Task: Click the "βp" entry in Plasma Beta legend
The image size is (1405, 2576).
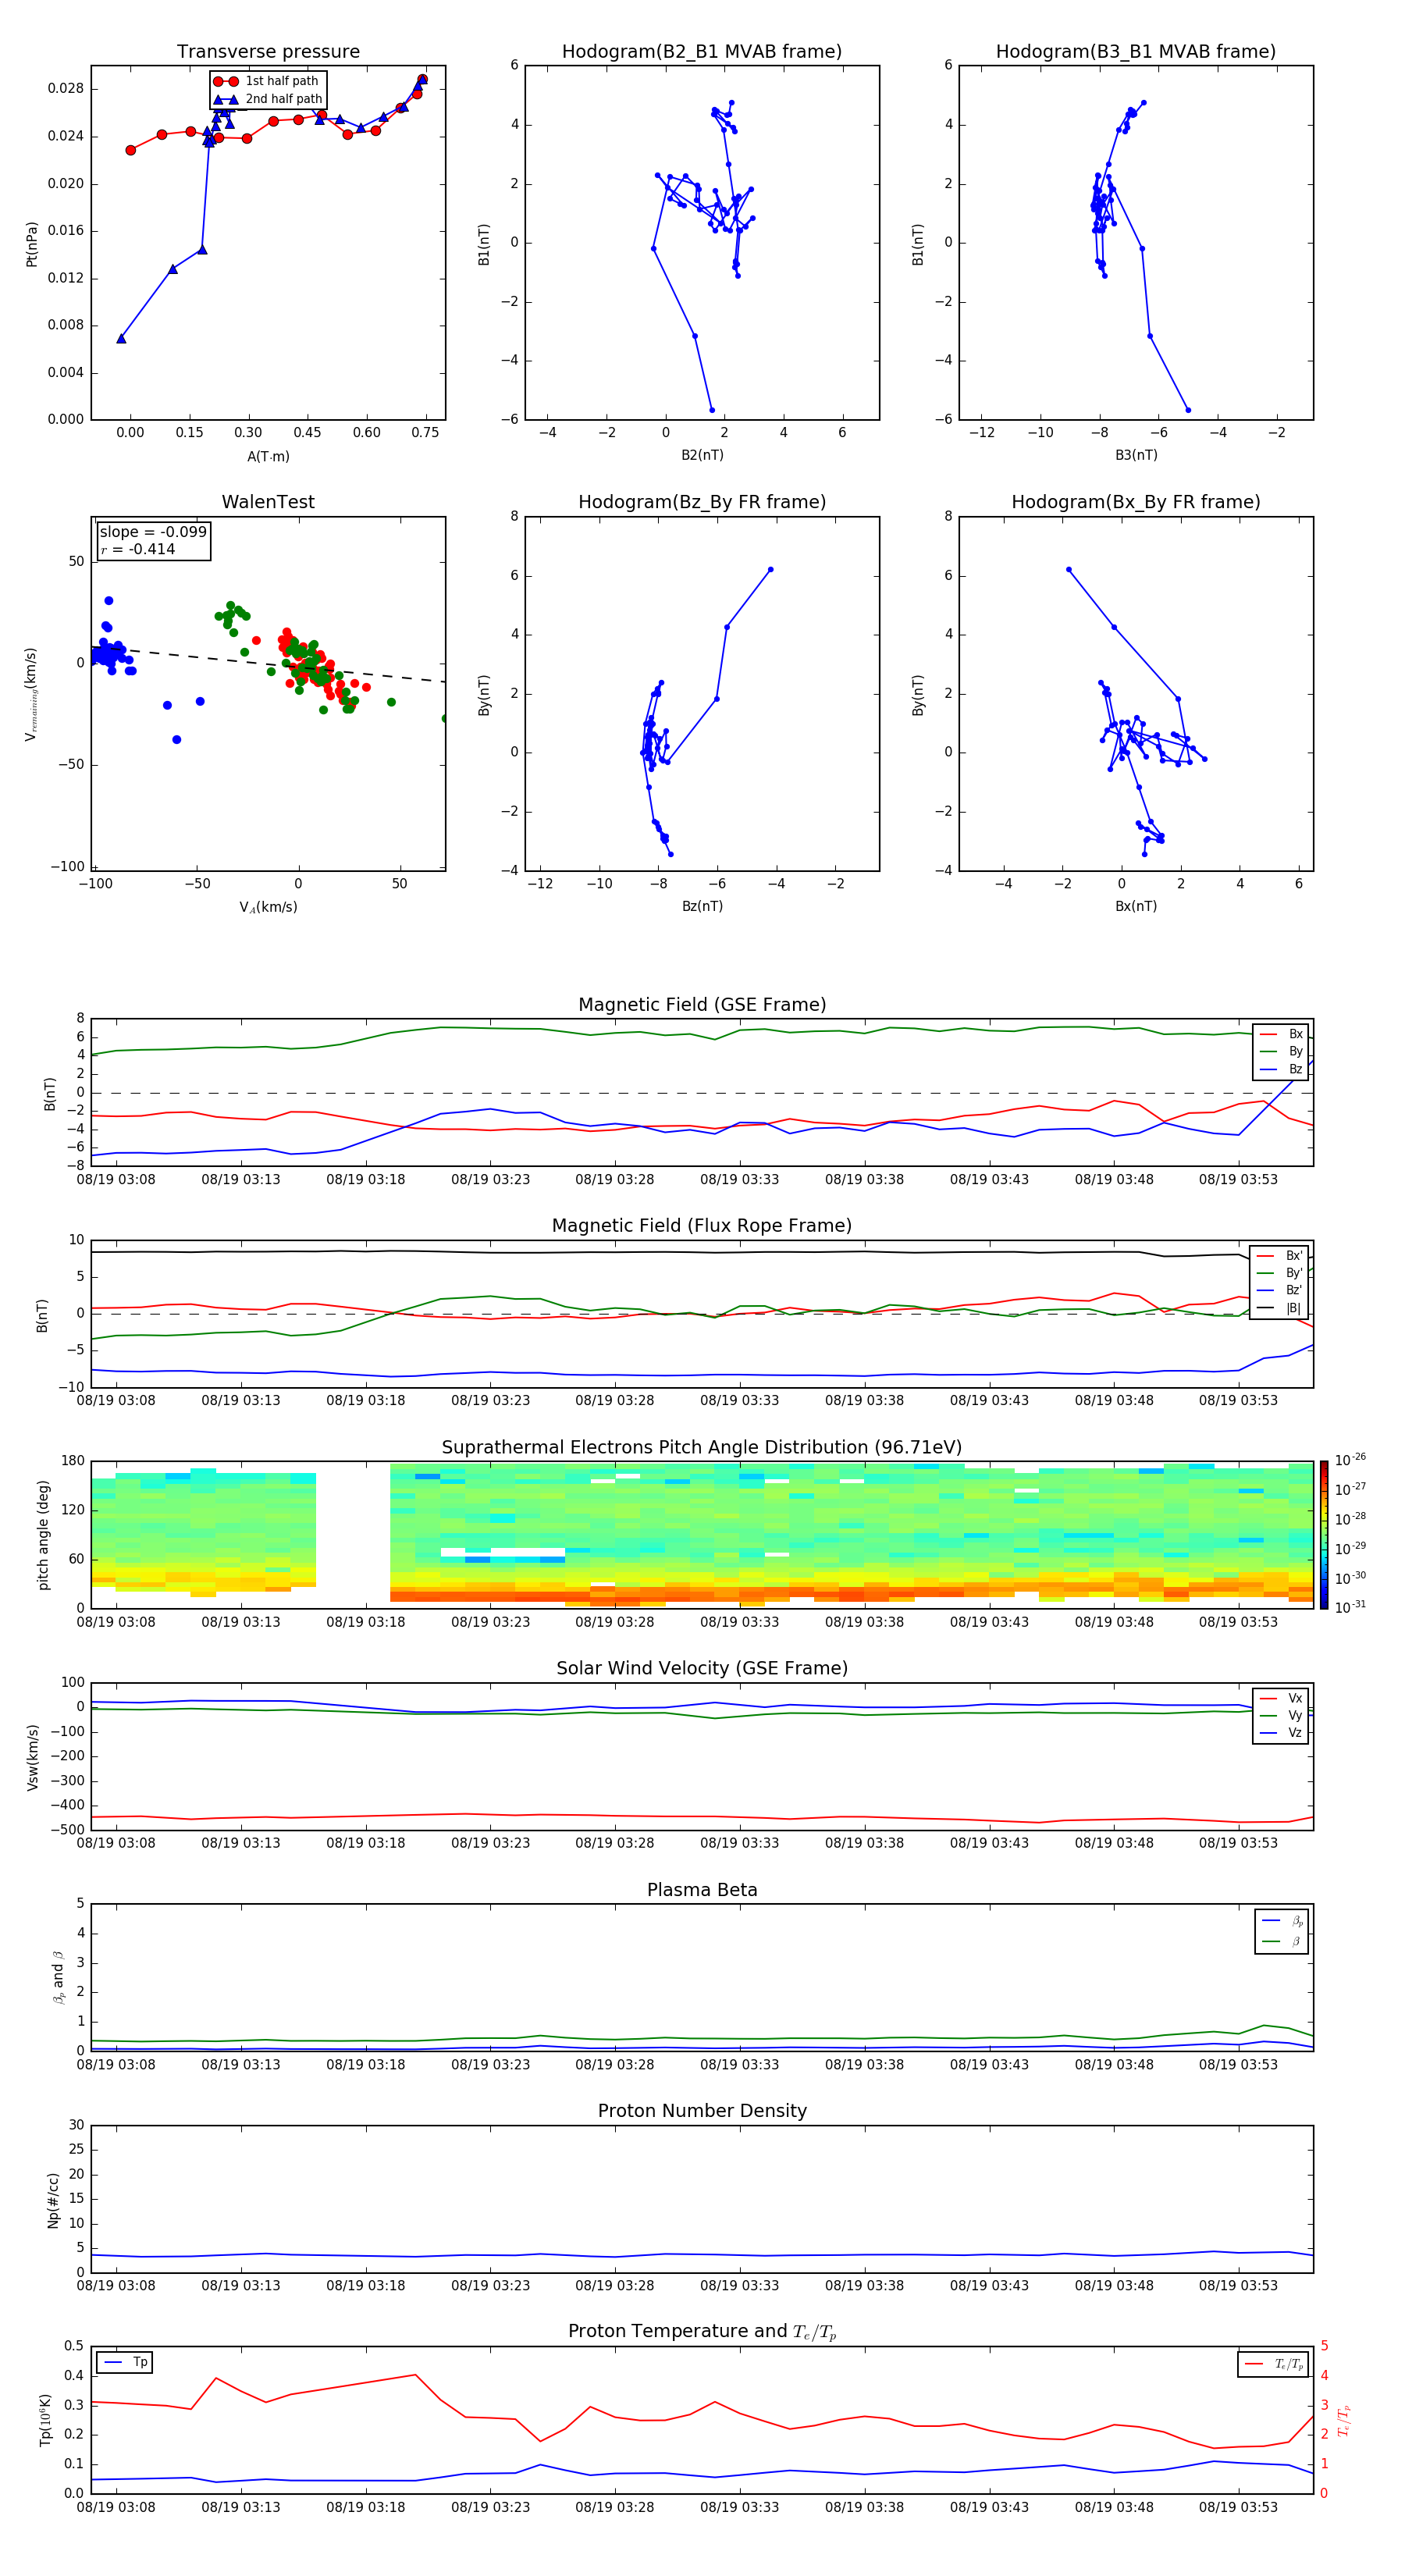Action: pos(1283,1921)
